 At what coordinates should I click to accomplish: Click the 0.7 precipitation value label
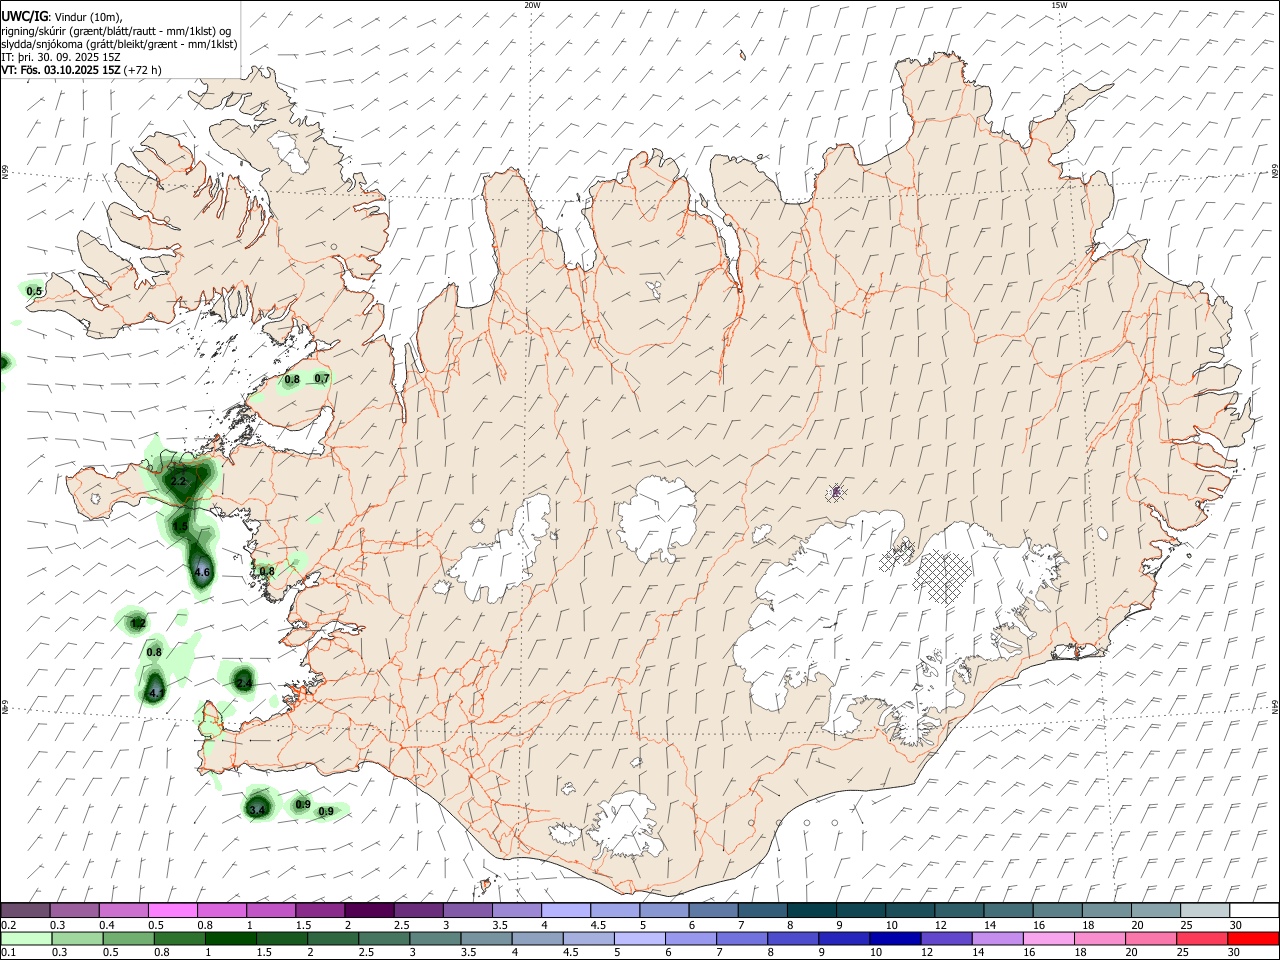click(x=322, y=378)
